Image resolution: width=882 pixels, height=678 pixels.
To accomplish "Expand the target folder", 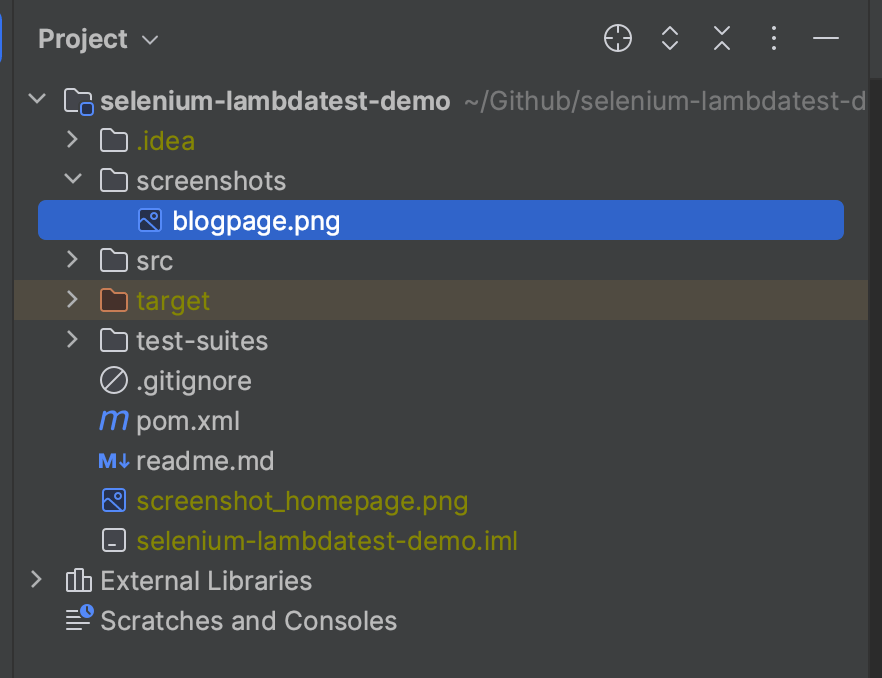I will pyautogui.click(x=71, y=299).
